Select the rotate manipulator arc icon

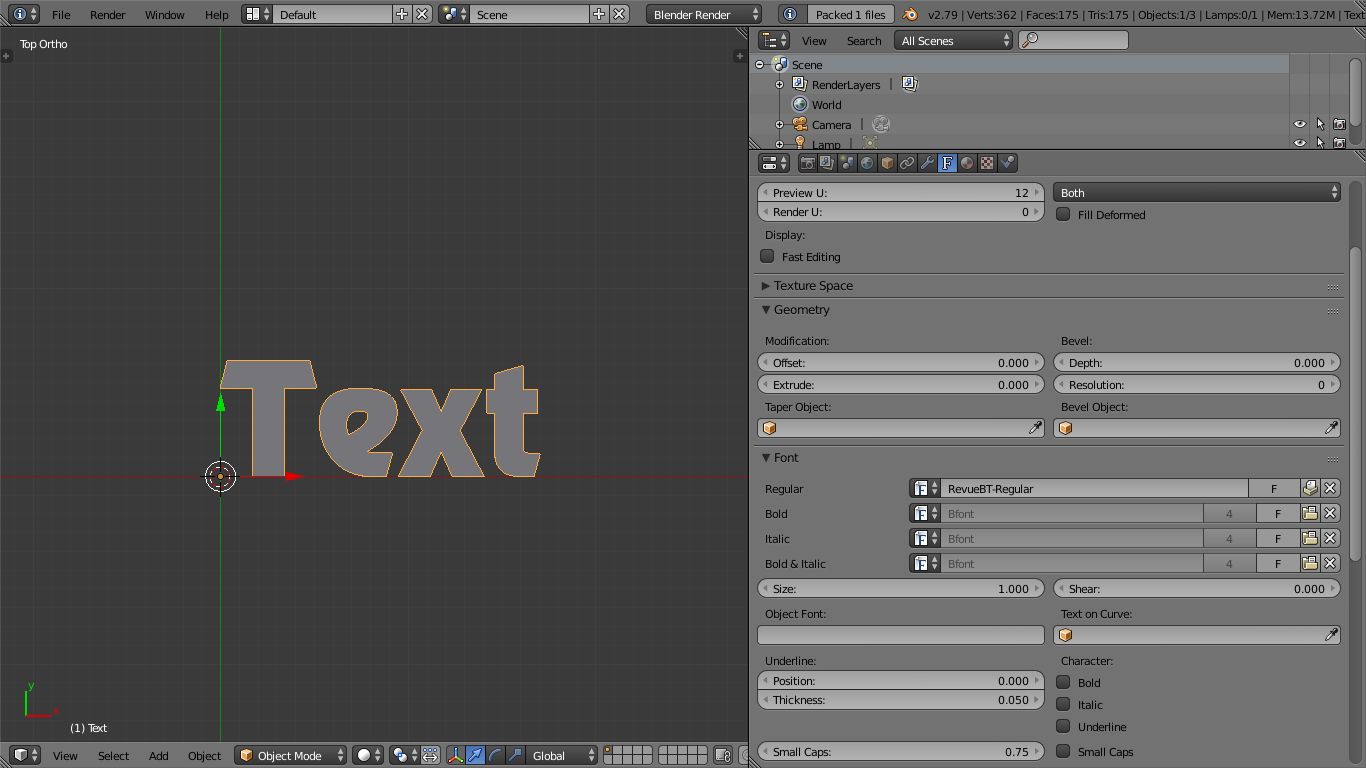click(496, 756)
